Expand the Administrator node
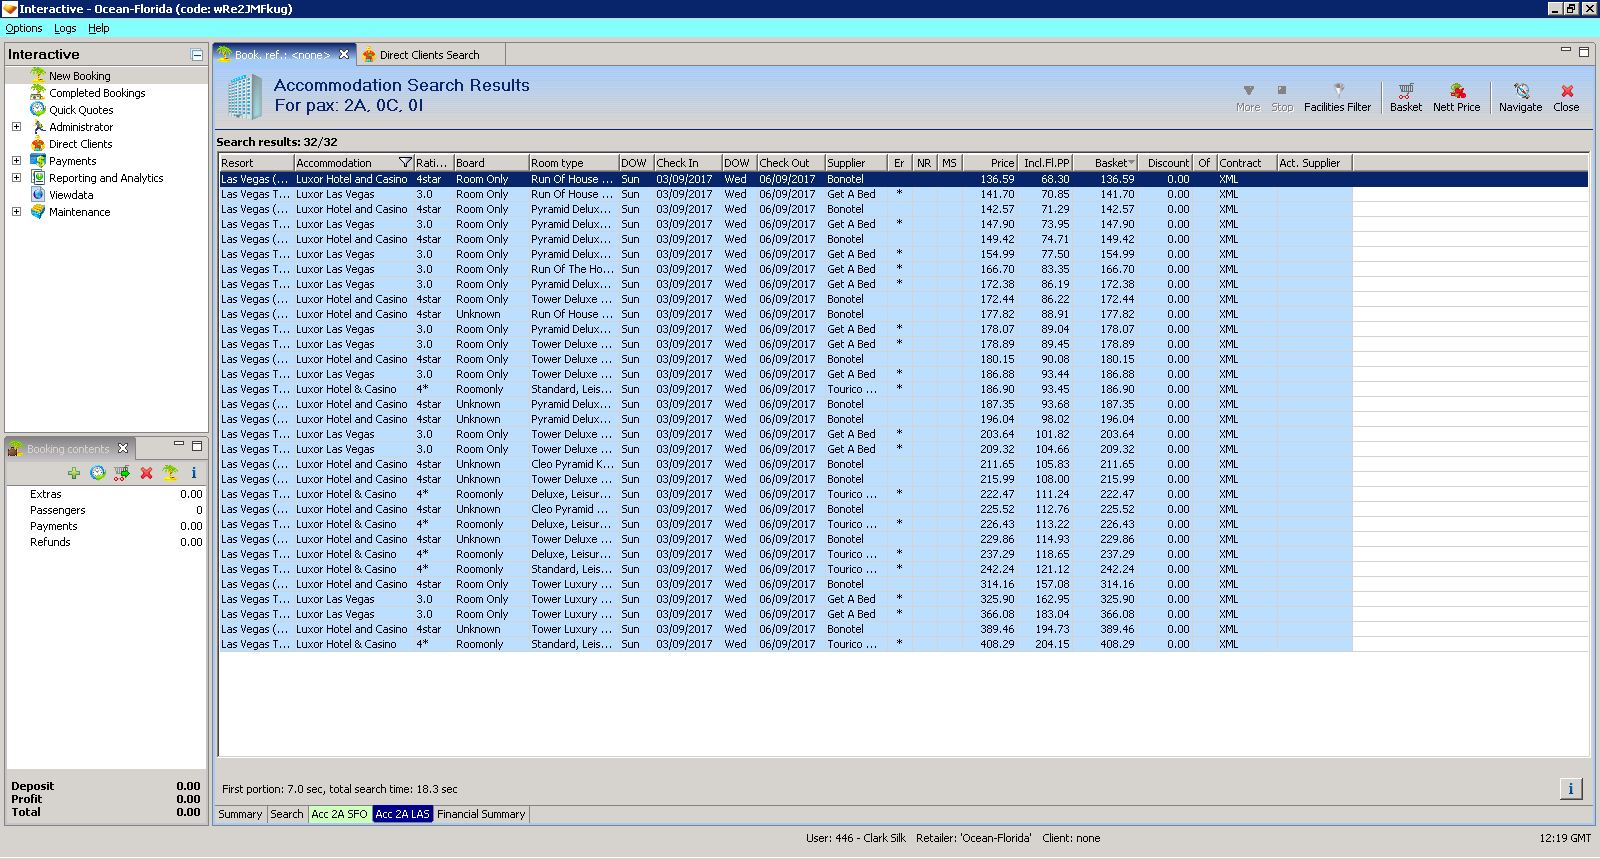 tap(16, 127)
